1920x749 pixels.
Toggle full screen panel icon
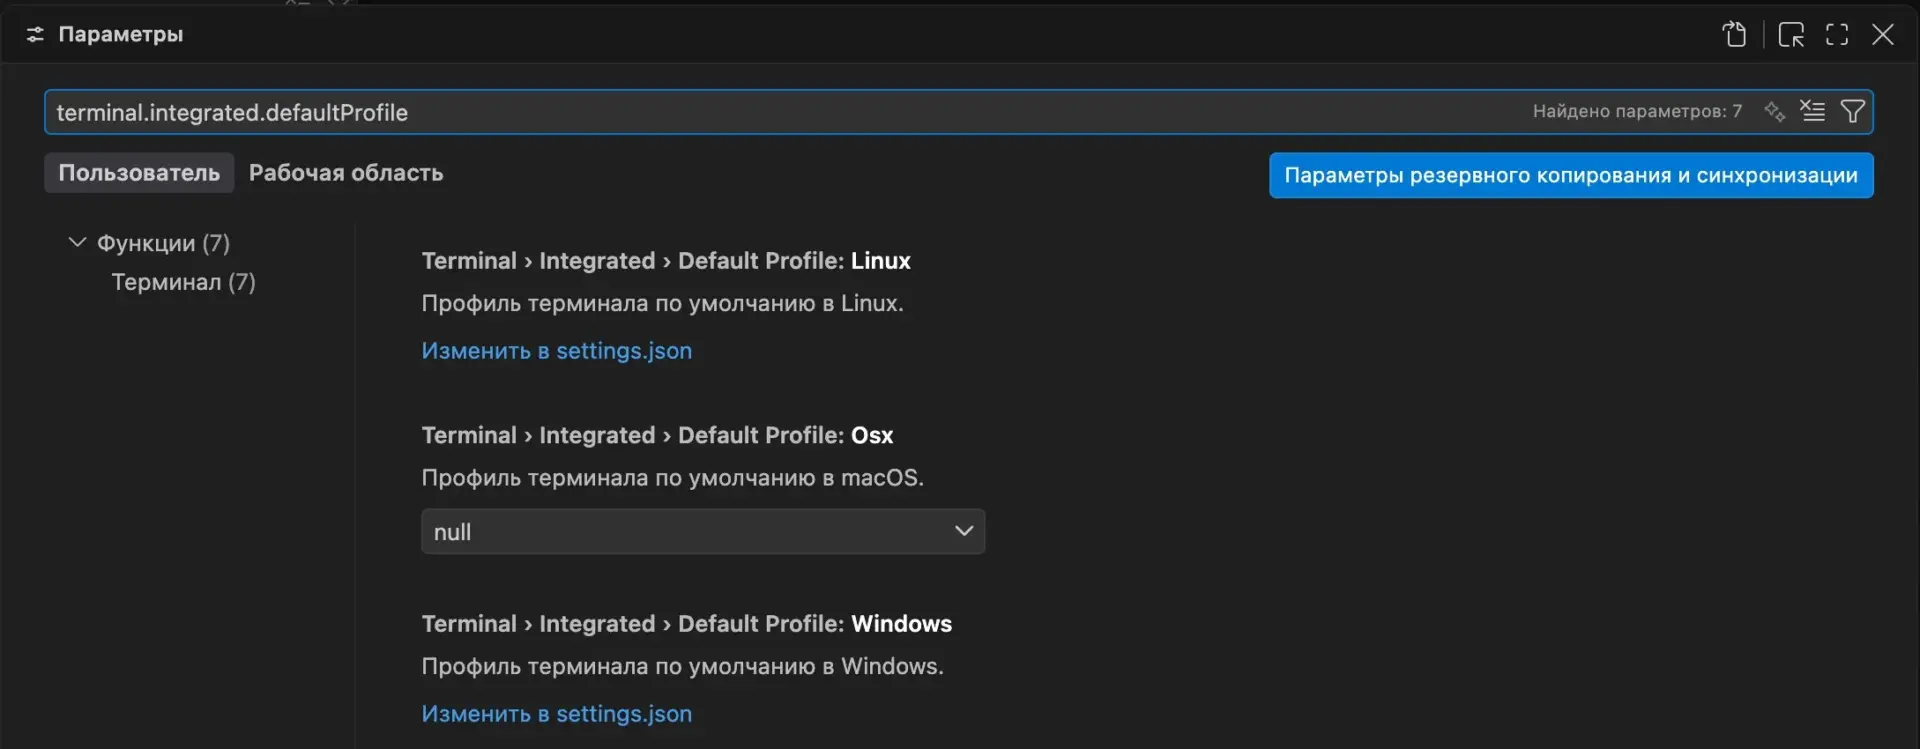pyautogui.click(x=1837, y=34)
